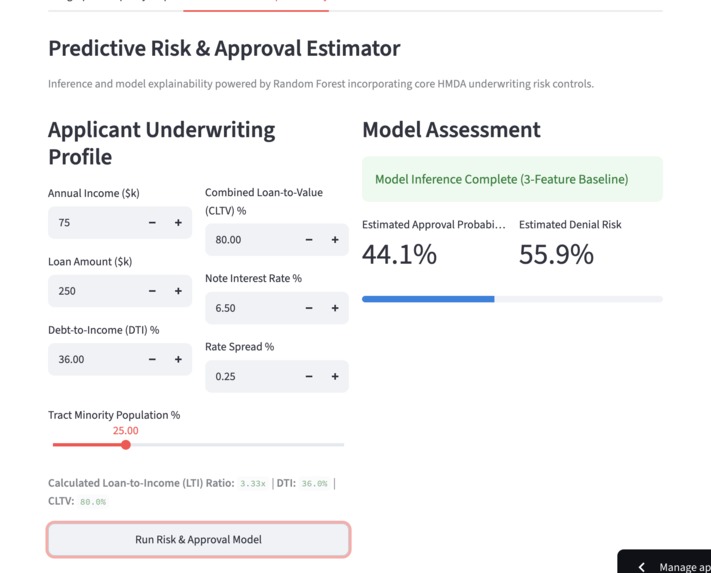Click the Model Assessment heading
This screenshot has width=711, height=573.
[x=451, y=130]
